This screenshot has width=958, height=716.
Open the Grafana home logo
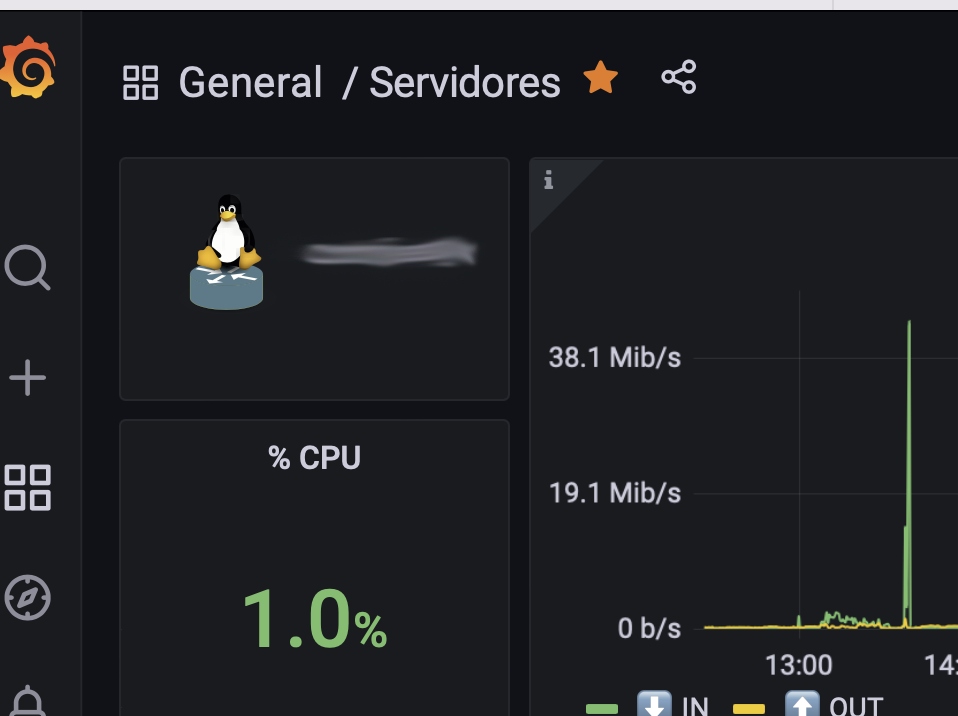click(28, 67)
